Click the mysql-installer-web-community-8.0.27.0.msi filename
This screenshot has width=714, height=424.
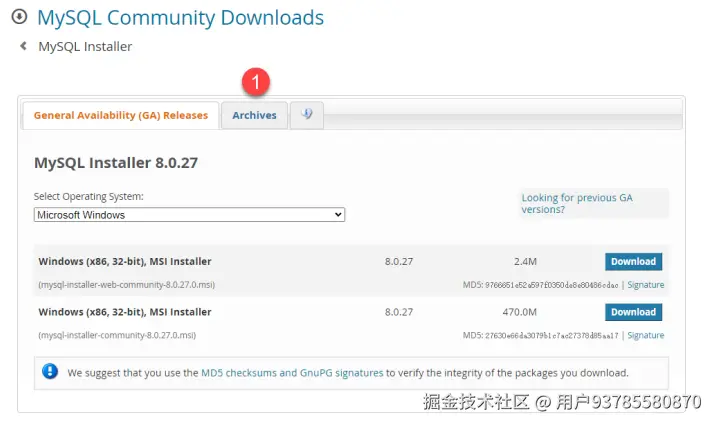coord(127,285)
